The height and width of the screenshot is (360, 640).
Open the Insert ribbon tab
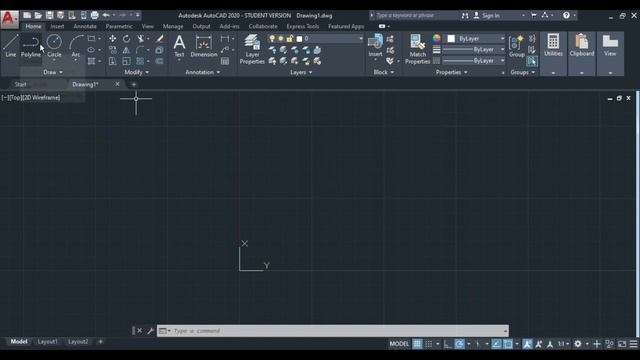pyautogui.click(x=57, y=26)
